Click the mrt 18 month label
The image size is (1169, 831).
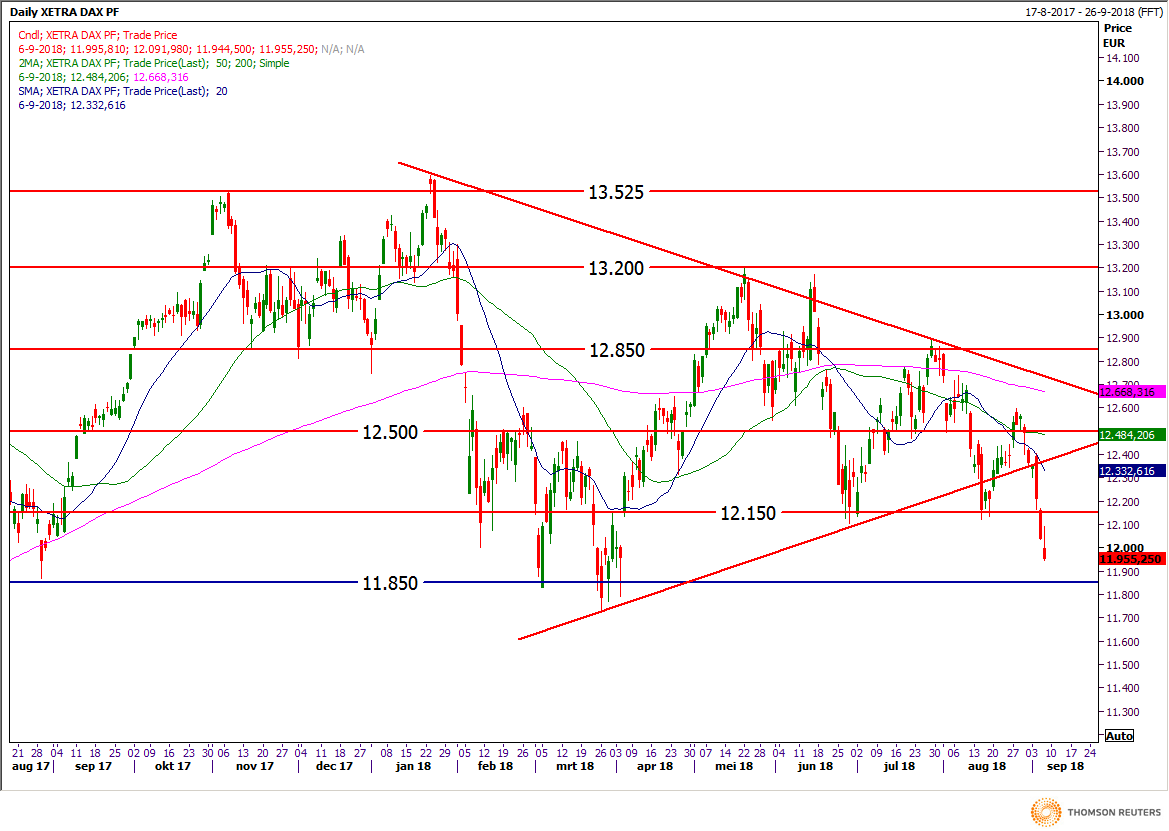[576, 766]
